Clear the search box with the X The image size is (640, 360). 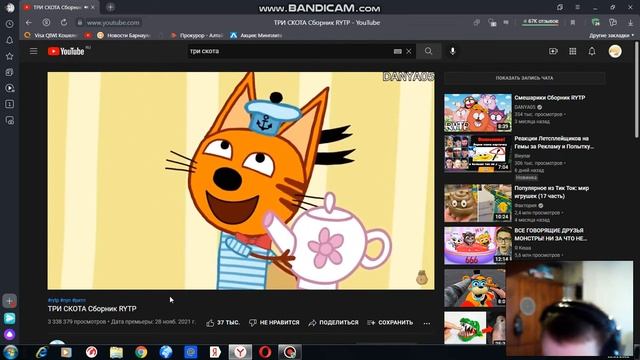(409, 51)
